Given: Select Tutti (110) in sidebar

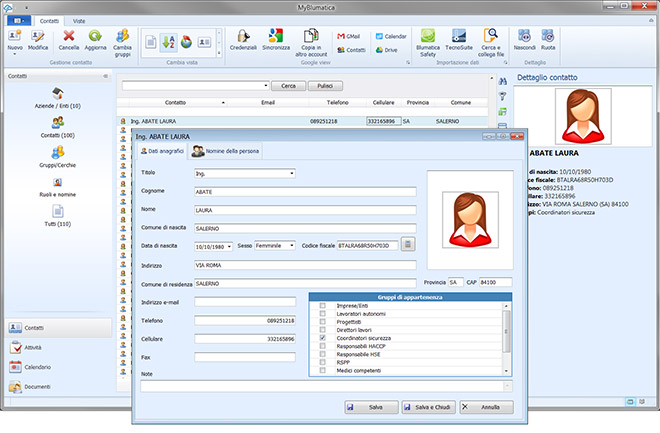Looking at the screenshot, I should [x=58, y=216].
